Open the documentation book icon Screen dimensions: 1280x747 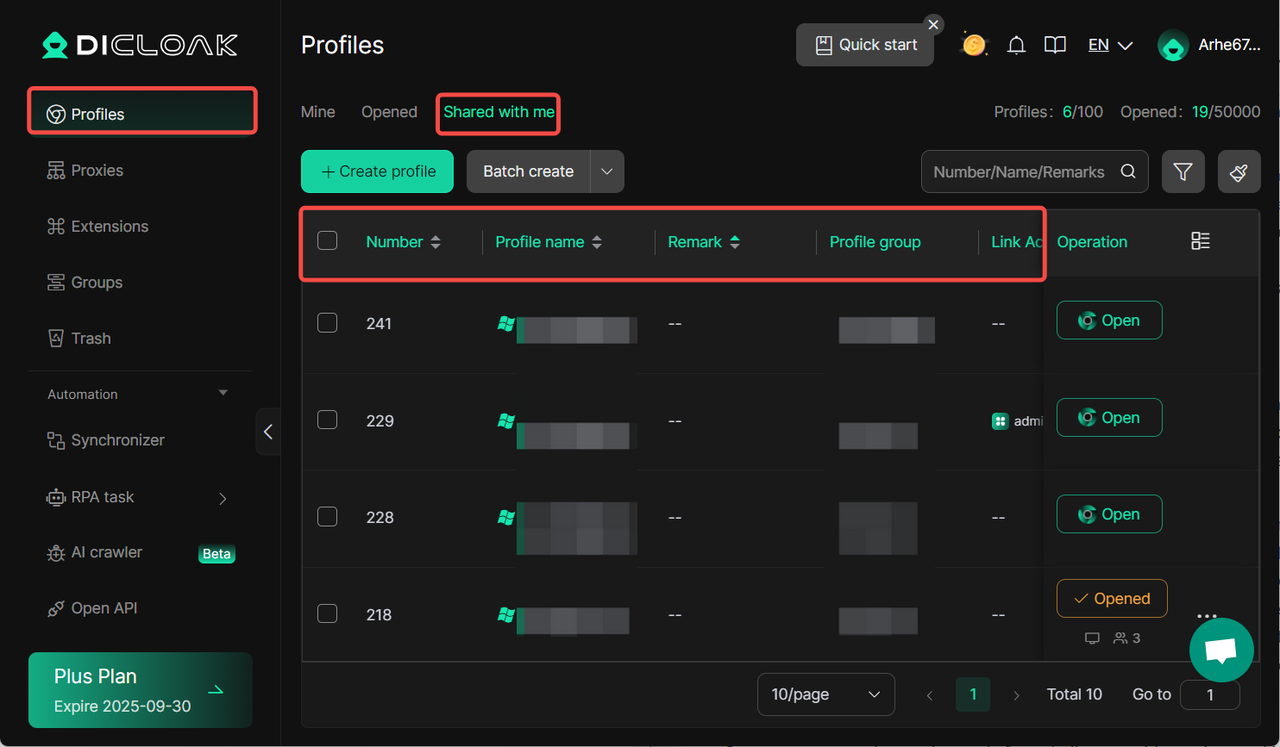coord(1055,45)
